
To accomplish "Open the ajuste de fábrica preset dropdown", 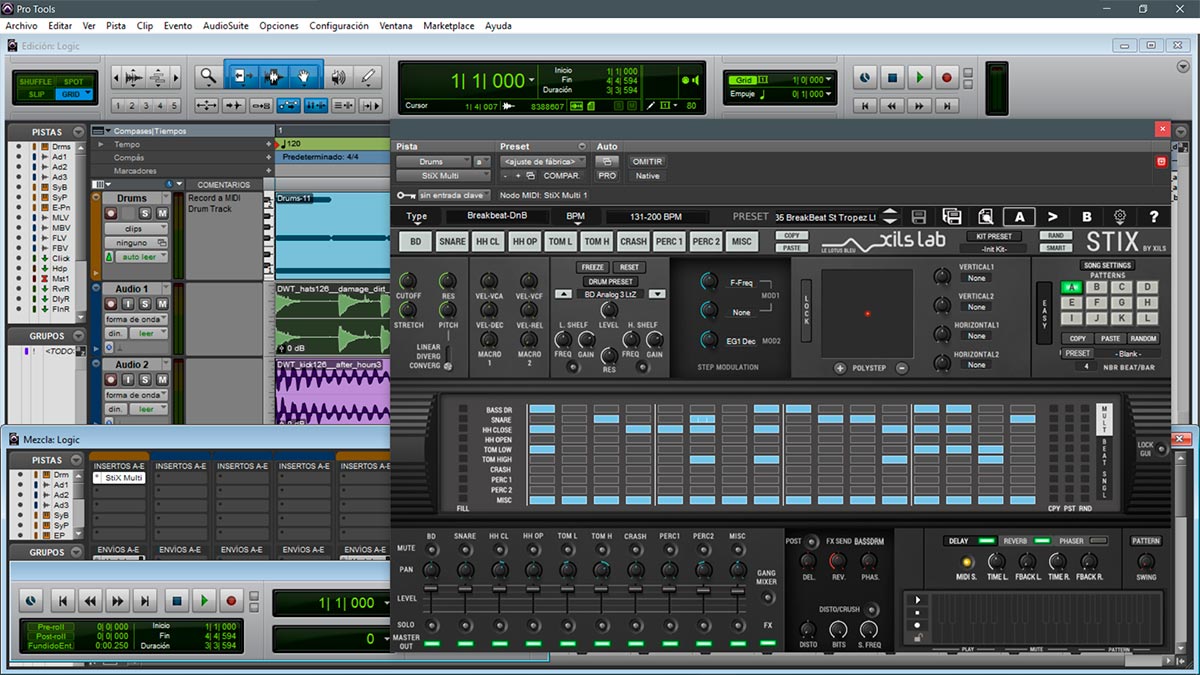I will click(541, 161).
